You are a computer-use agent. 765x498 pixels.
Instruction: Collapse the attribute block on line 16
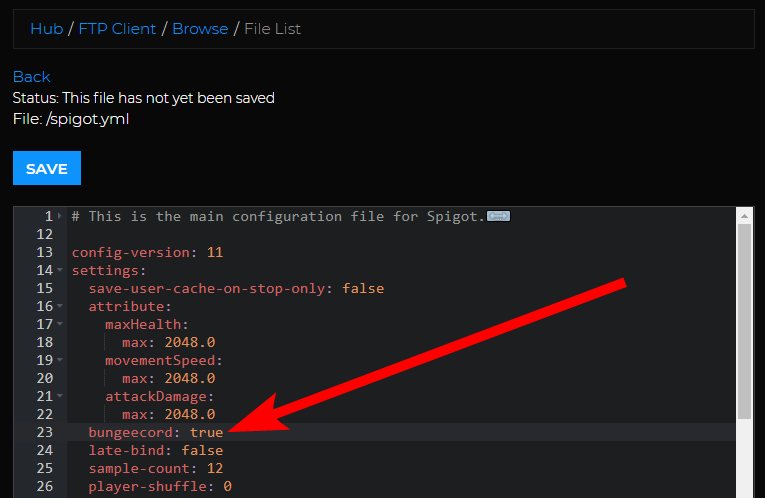tap(60, 306)
